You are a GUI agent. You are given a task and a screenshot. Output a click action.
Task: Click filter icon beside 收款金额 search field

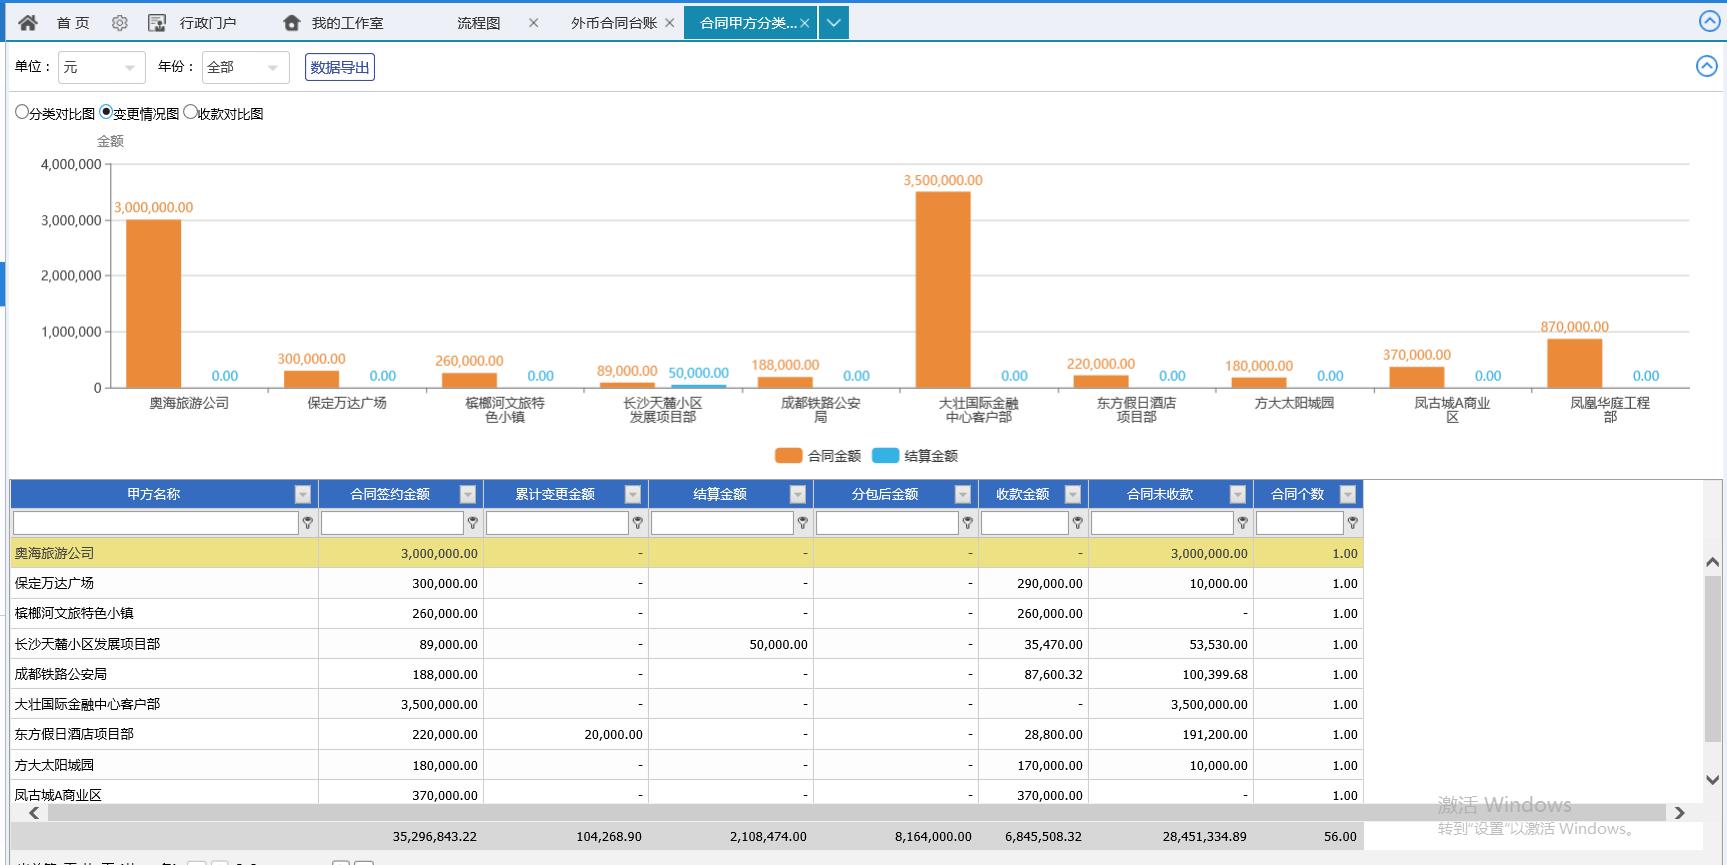[1077, 523]
